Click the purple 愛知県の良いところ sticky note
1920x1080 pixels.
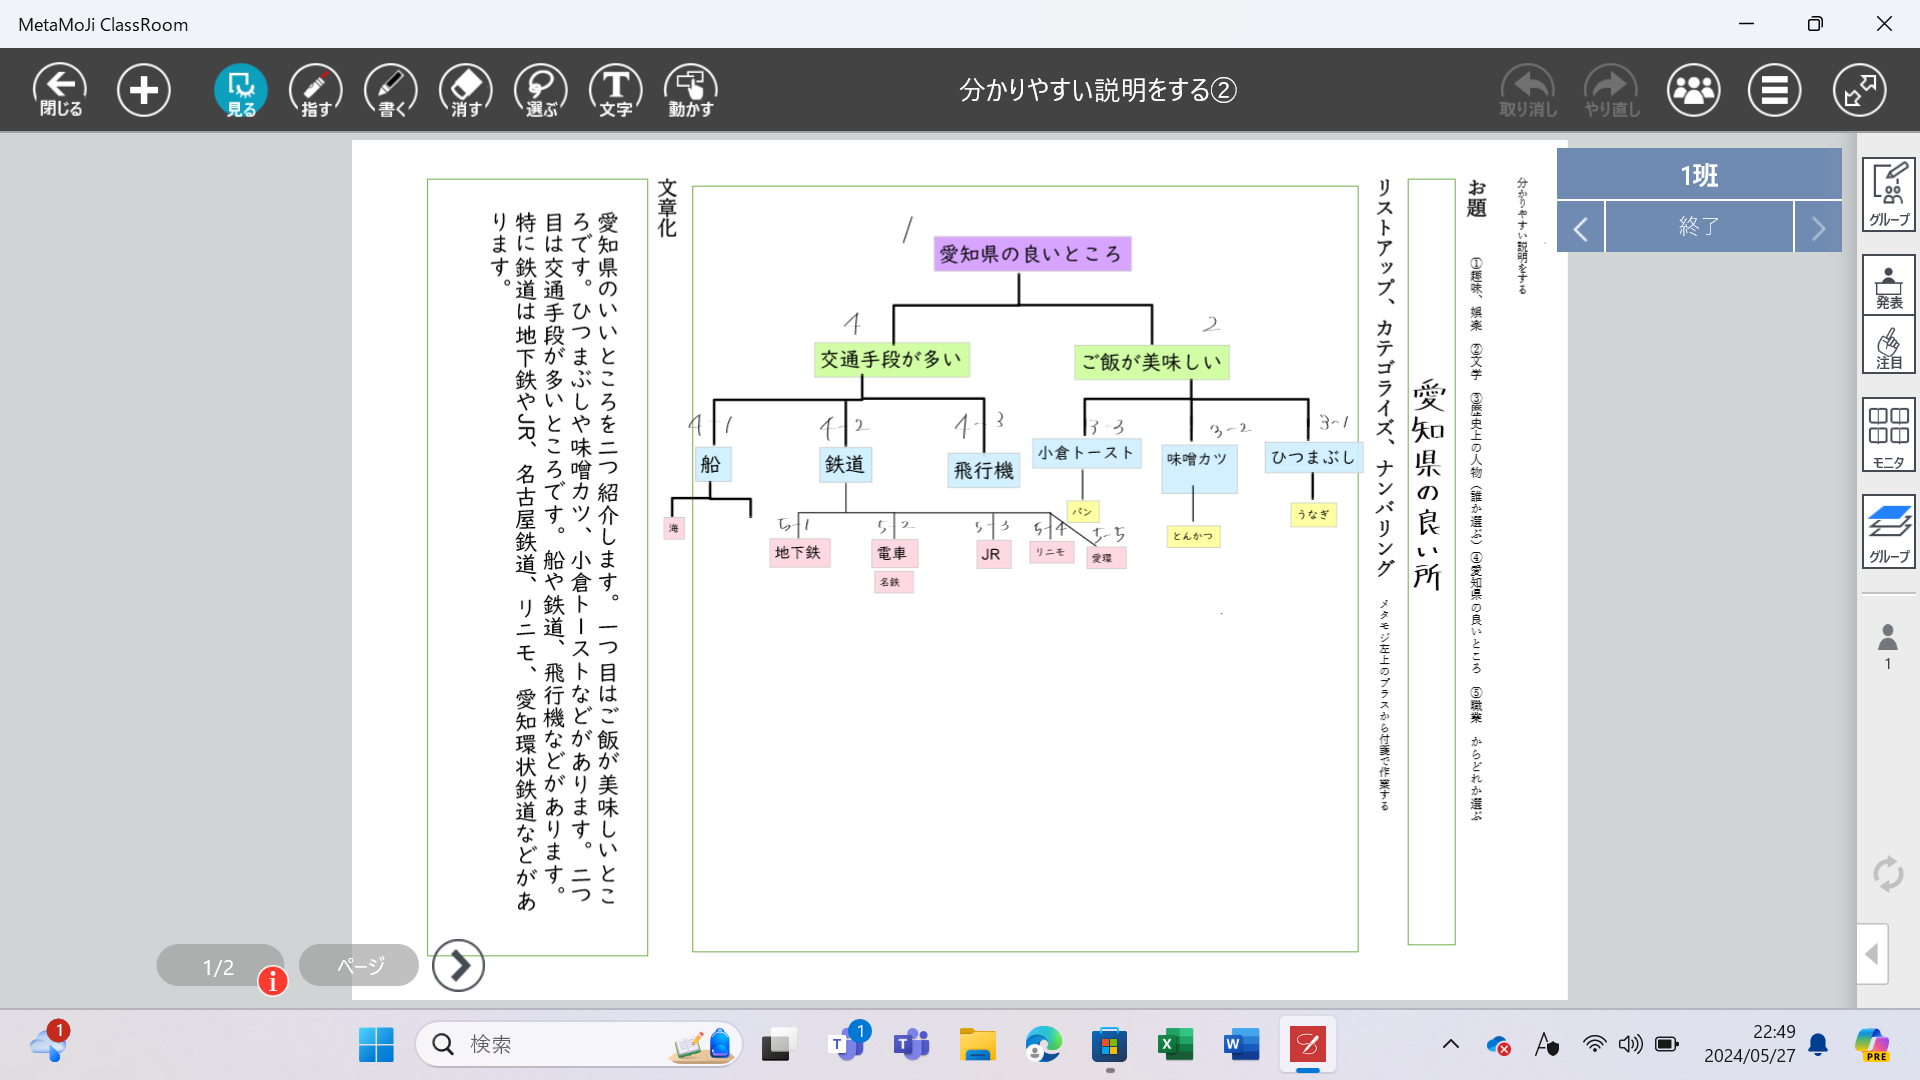point(1031,254)
